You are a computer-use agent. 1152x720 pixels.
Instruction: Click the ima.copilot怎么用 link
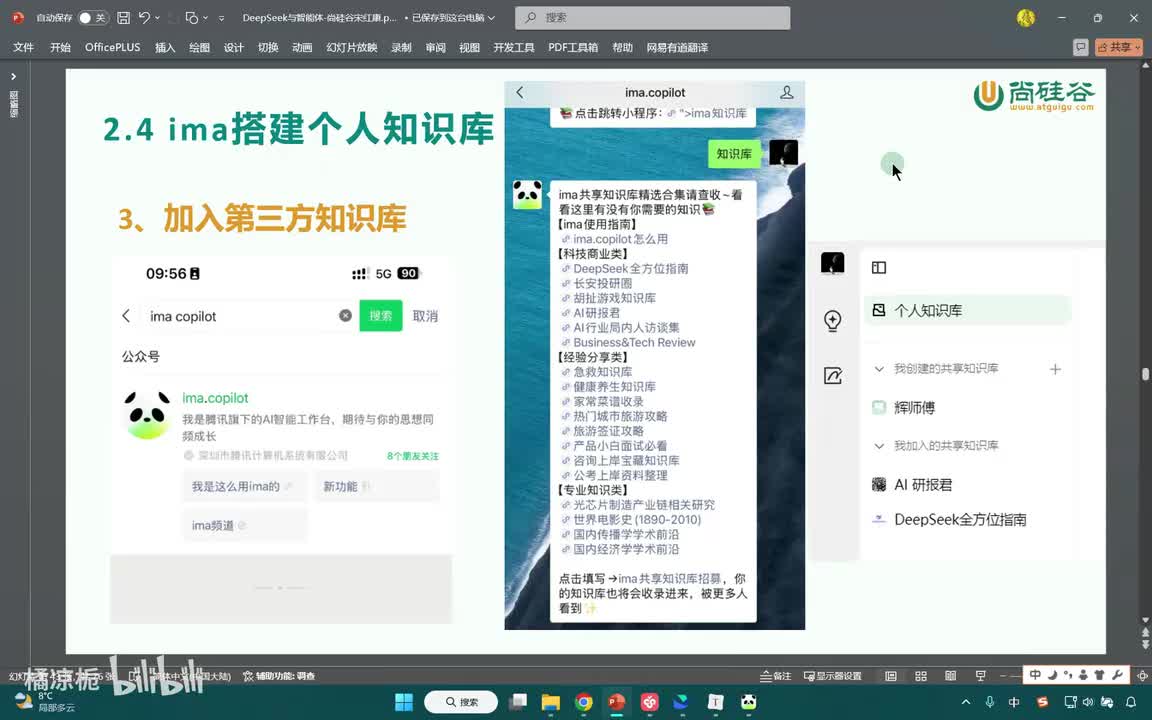tap(621, 239)
